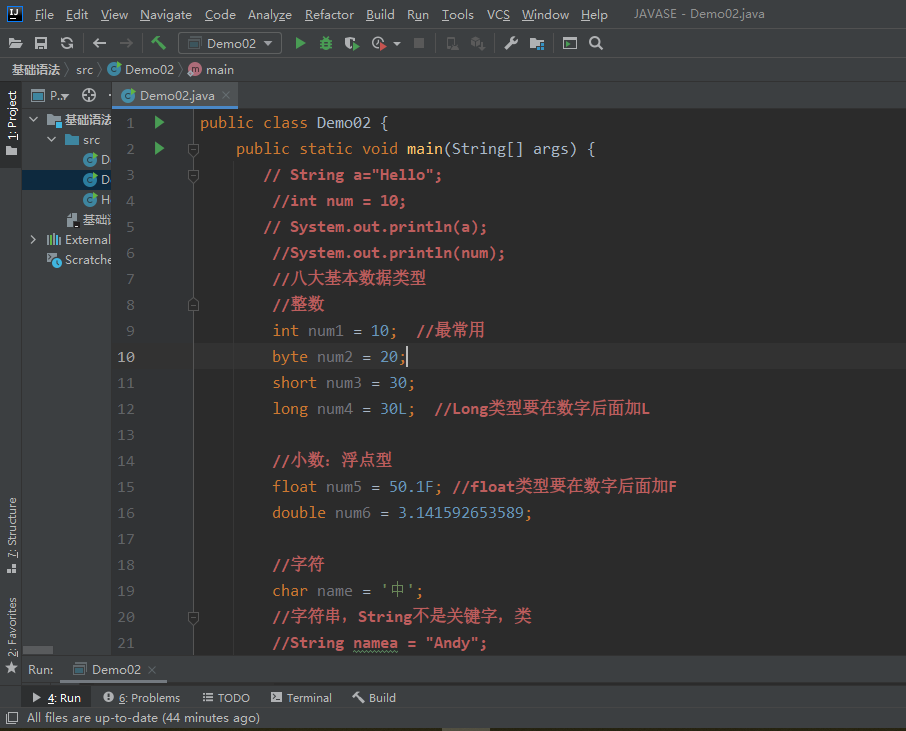Close the Demo02.java editor tab
This screenshot has height=731, width=906.
coord(227,95)
